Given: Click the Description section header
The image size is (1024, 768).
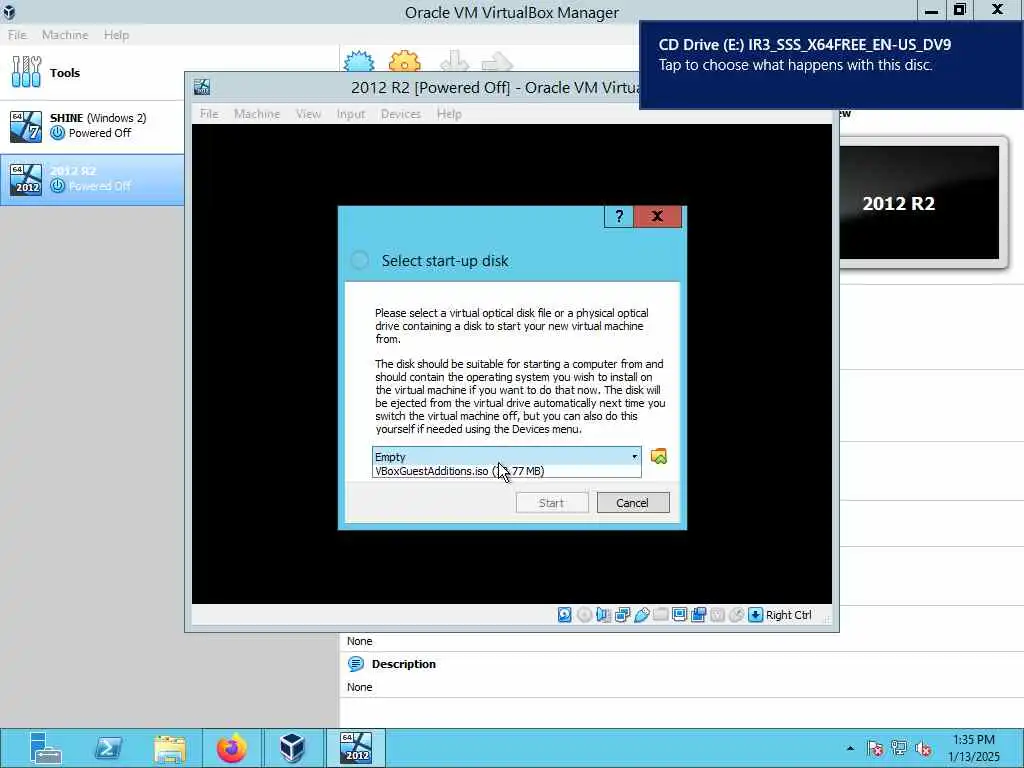Looking at the screenshot, I should 404,664.
